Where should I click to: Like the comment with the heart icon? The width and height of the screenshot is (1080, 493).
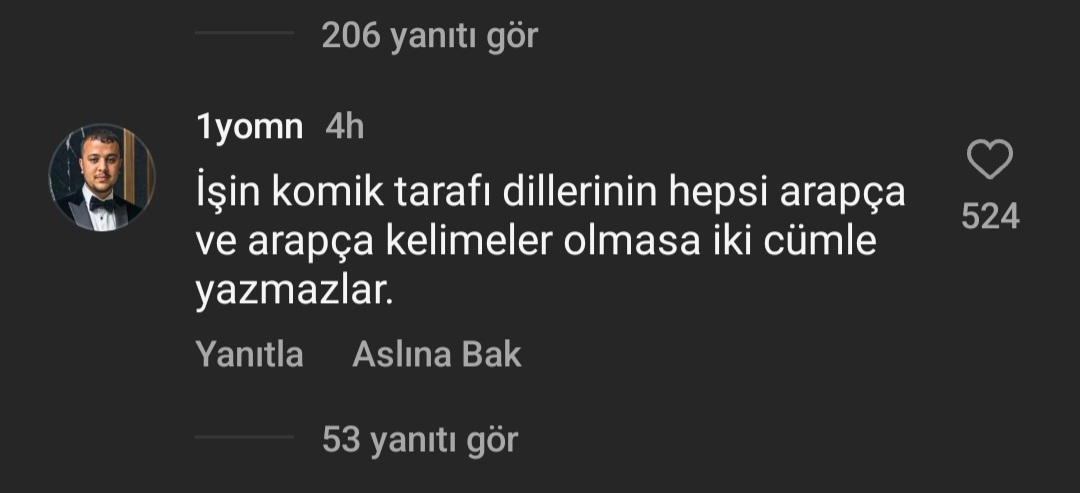(x=990, y=160)
